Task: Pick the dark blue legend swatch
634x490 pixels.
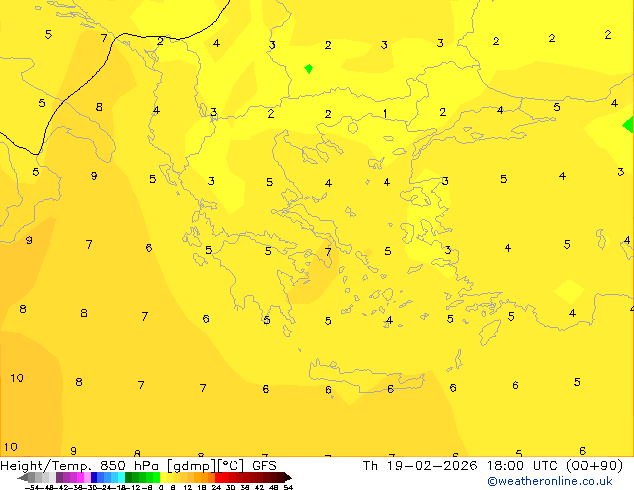Action: 94,477
